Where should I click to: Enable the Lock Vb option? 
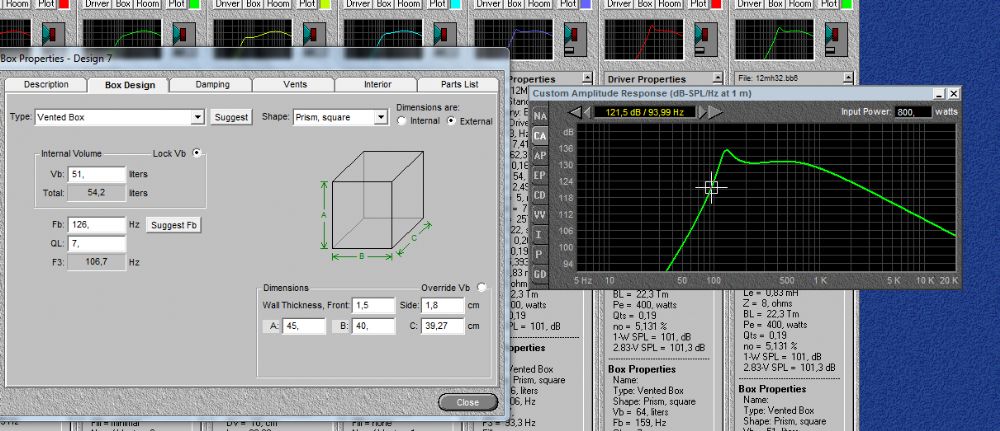[x=196, y=153]
